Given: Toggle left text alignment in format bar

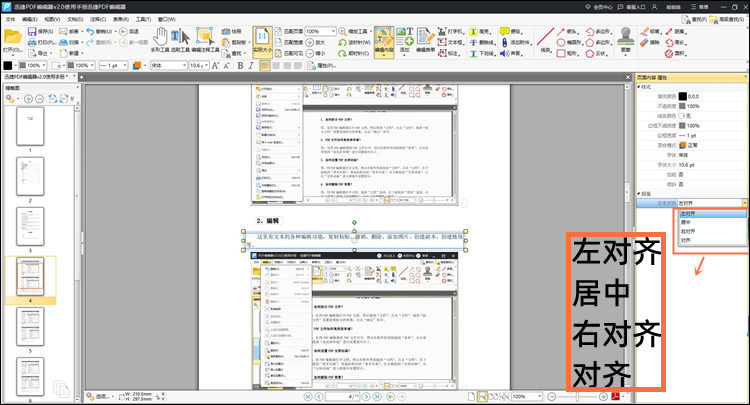Looking at the screenshot, I should 265,66.
